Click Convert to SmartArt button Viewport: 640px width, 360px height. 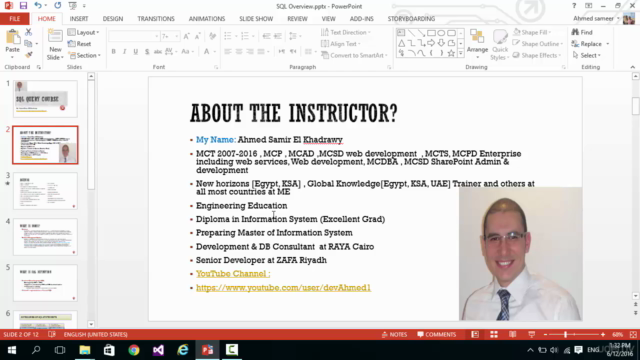coord(354,55)
